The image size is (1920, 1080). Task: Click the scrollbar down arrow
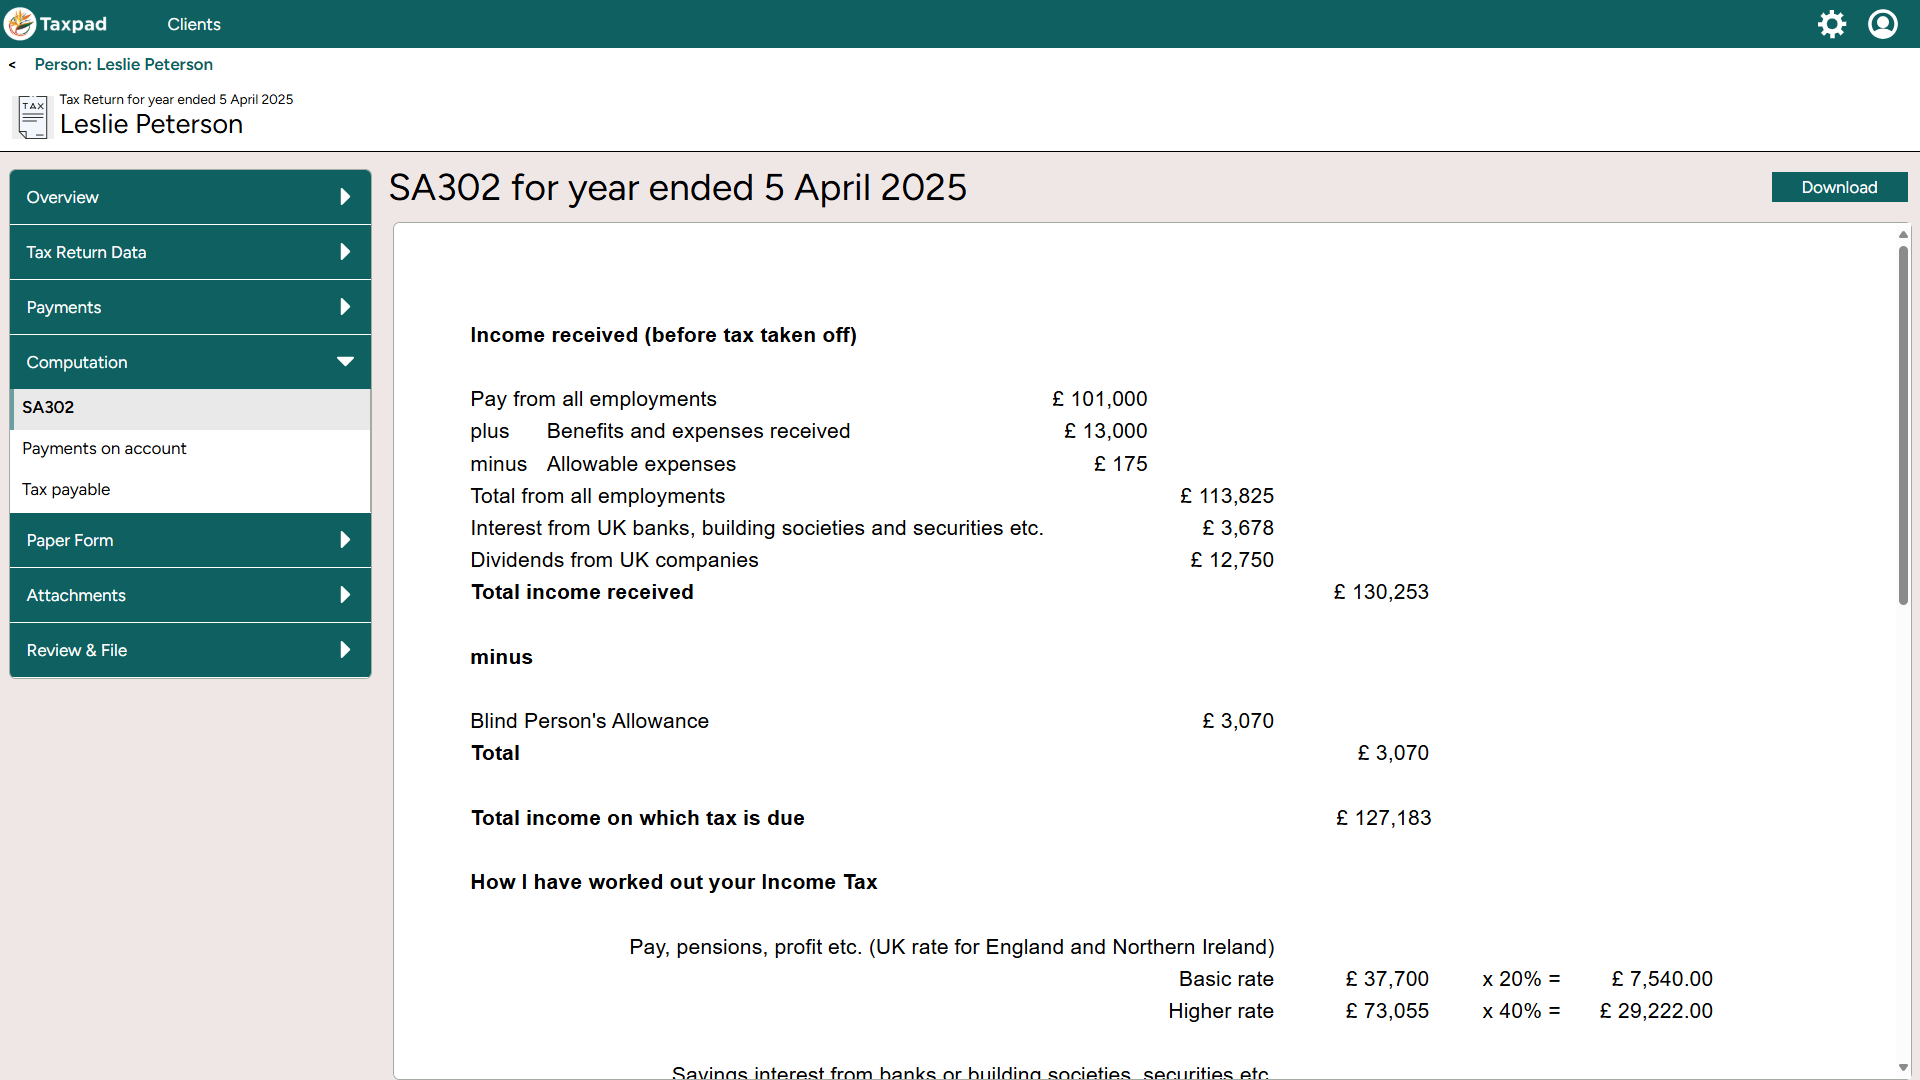pyautogui.click(x=1903, y=1067)
